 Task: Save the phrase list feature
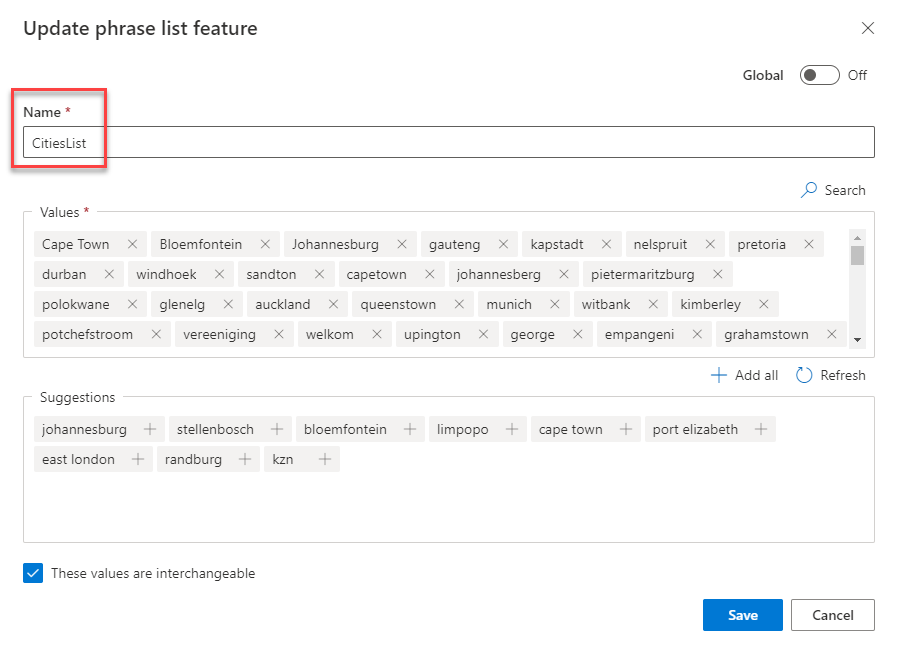click(743, 615)
